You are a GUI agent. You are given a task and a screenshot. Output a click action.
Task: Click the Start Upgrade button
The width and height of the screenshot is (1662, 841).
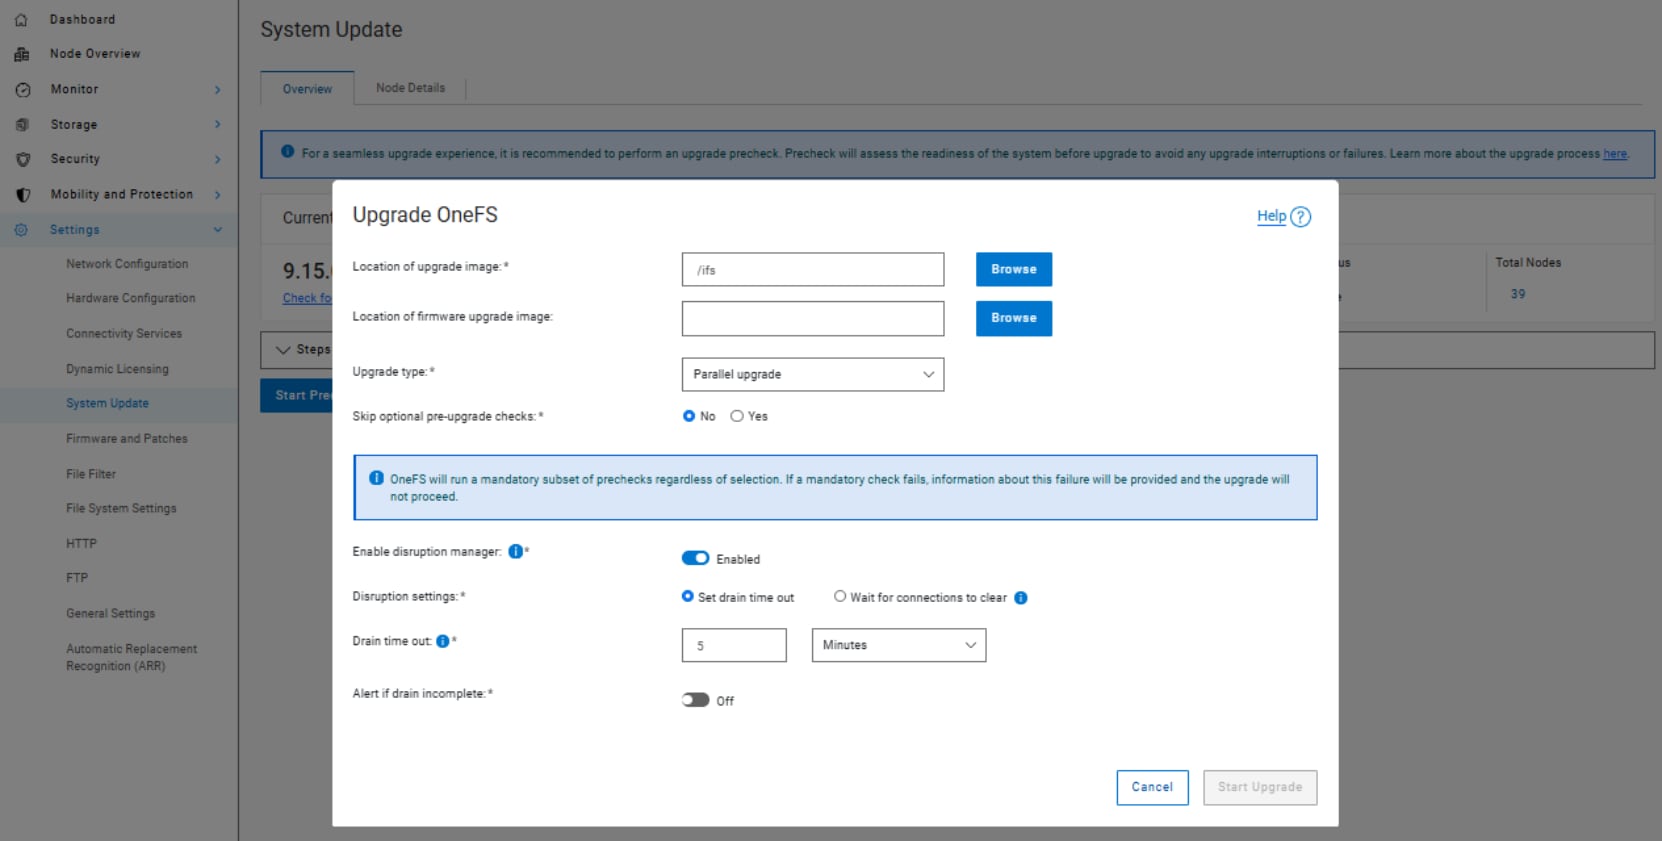click(1260, 787)
